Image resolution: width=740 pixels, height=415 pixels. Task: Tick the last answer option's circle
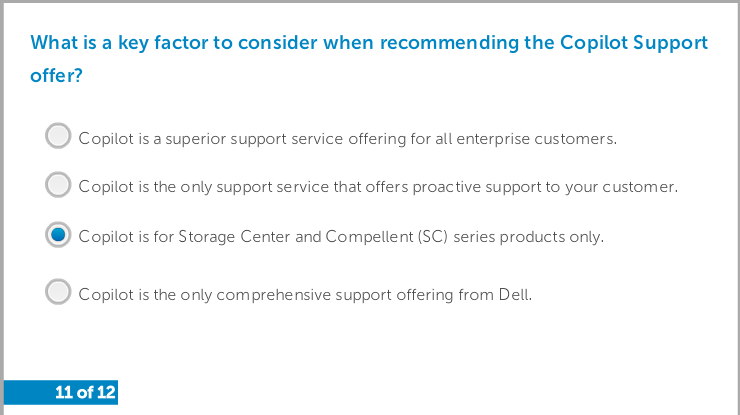click(58, 291)
